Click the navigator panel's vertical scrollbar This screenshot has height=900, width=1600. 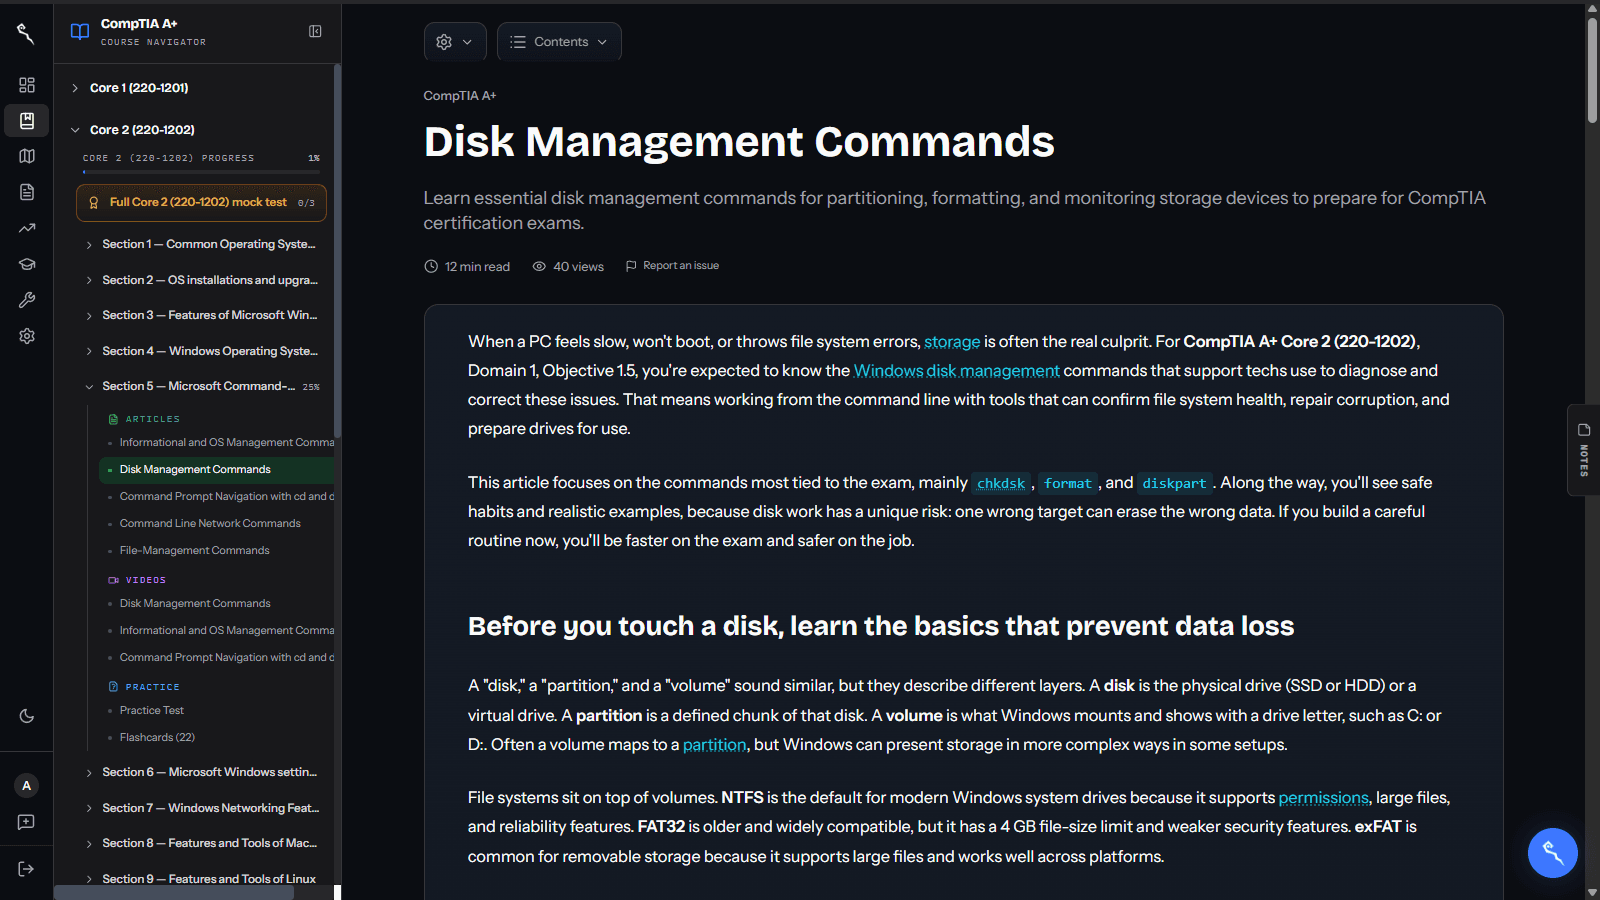[337, 250]
